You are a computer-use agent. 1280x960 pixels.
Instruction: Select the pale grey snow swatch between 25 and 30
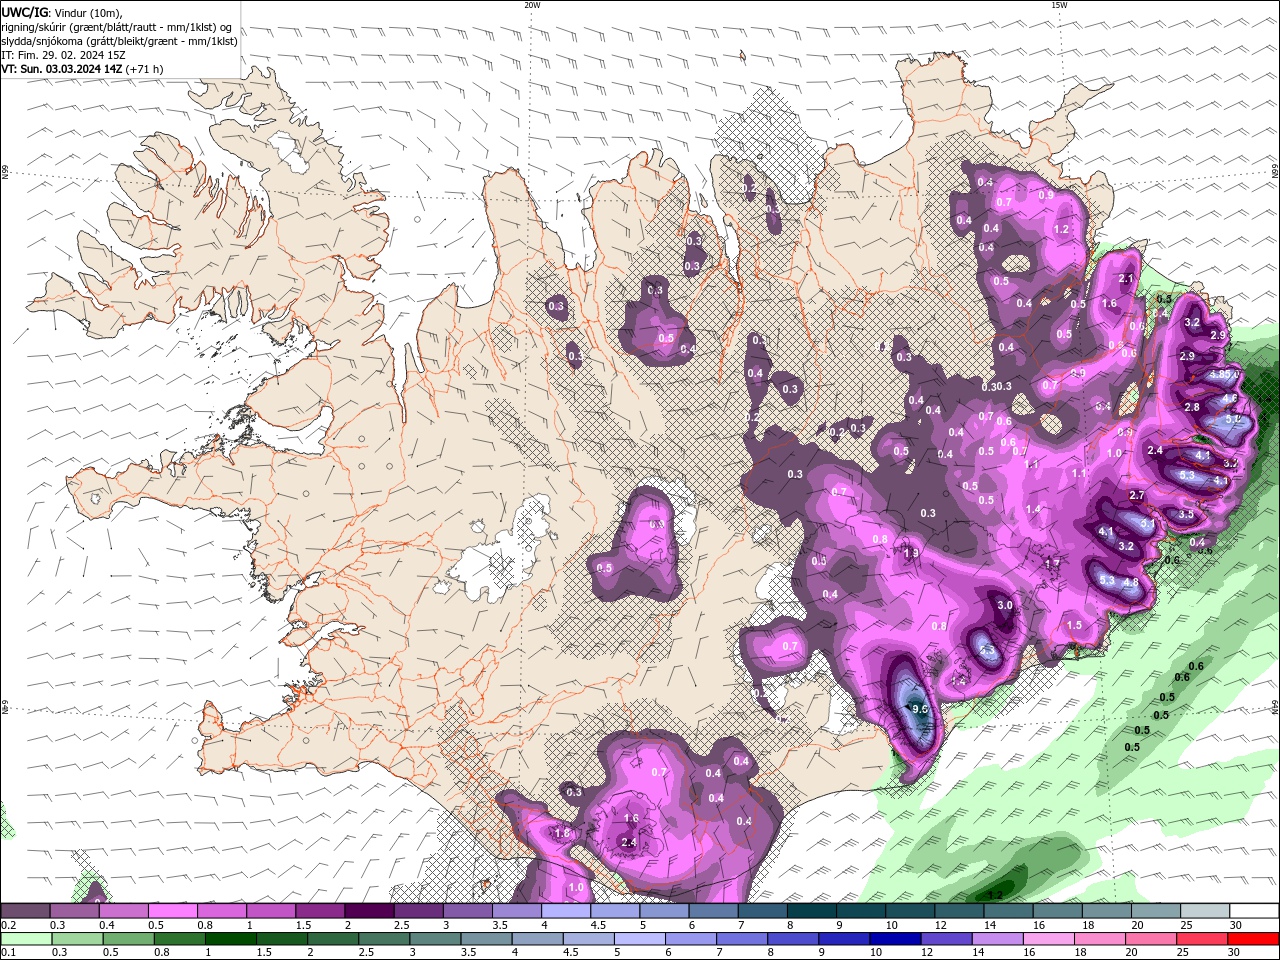(1204, 911)
